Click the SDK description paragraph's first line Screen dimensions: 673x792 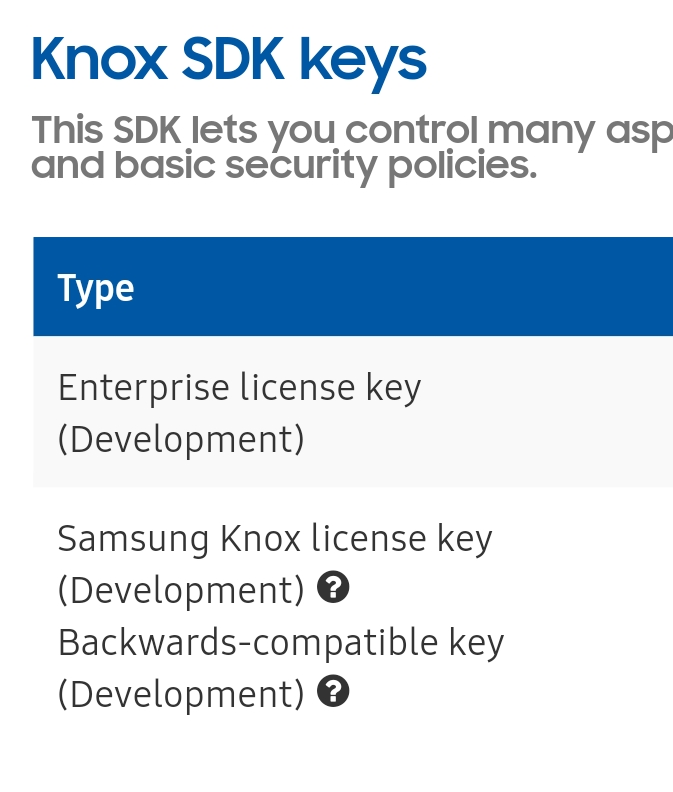352,132
